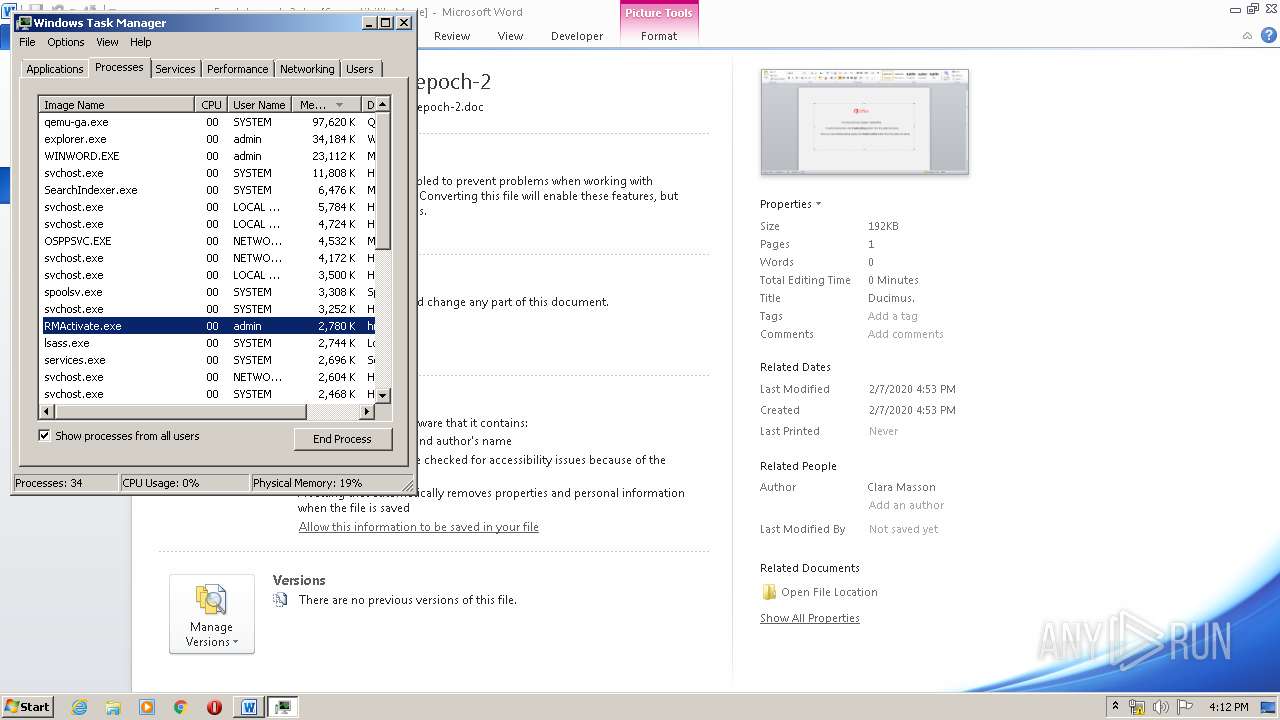1280x720 pixels.
Task: Show hidden system tray icons
Action: point(1115,707)
